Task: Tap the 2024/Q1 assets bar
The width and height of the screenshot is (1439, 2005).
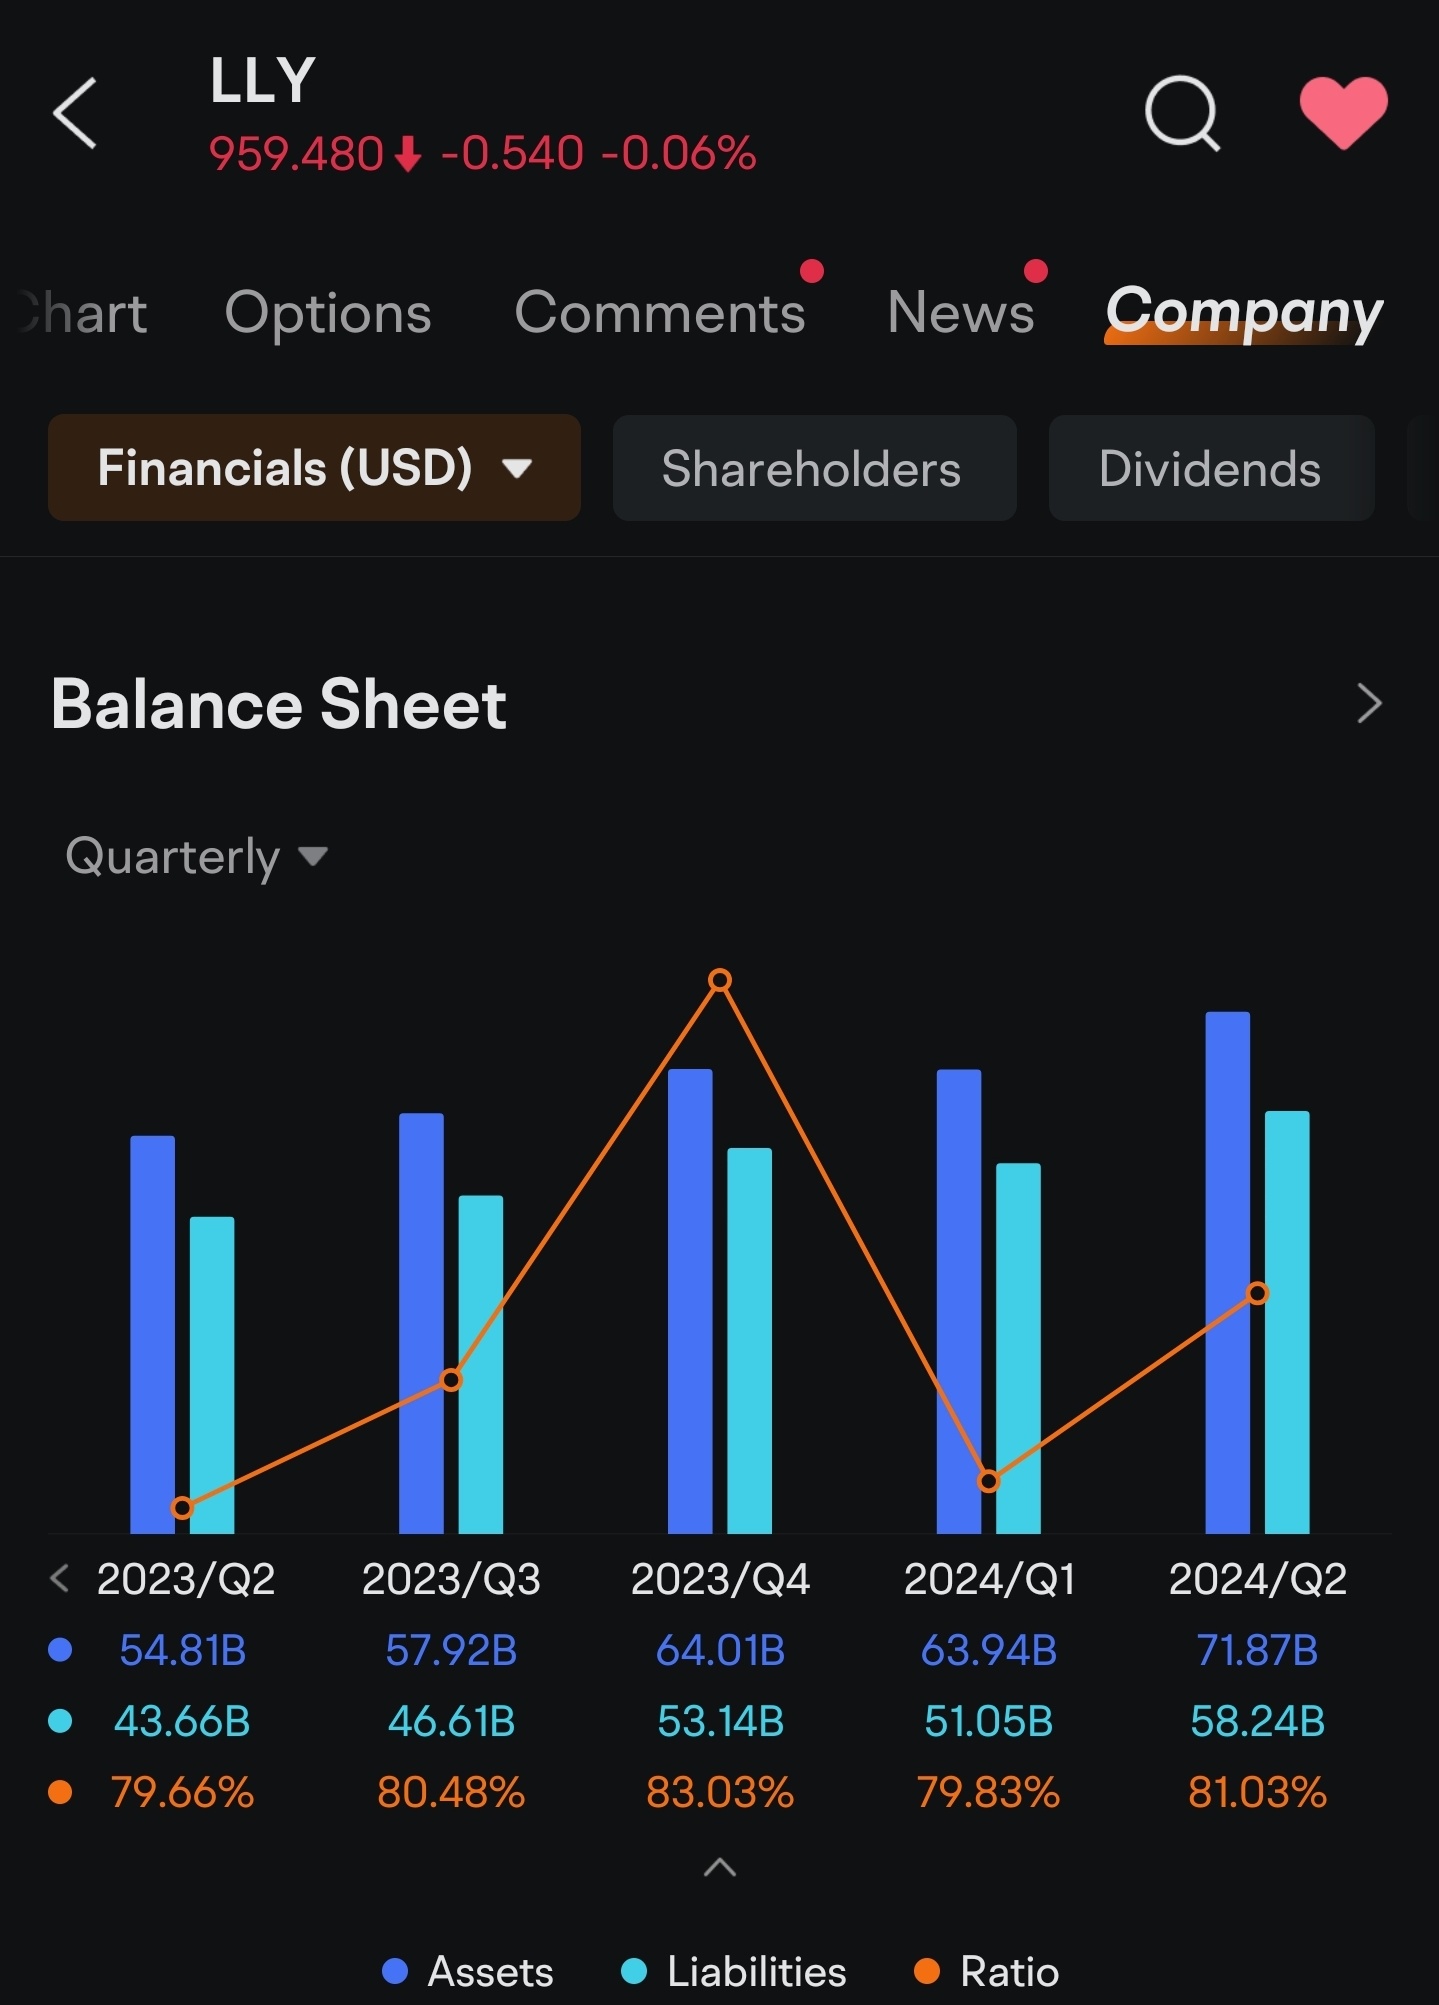Action: 959,1301
